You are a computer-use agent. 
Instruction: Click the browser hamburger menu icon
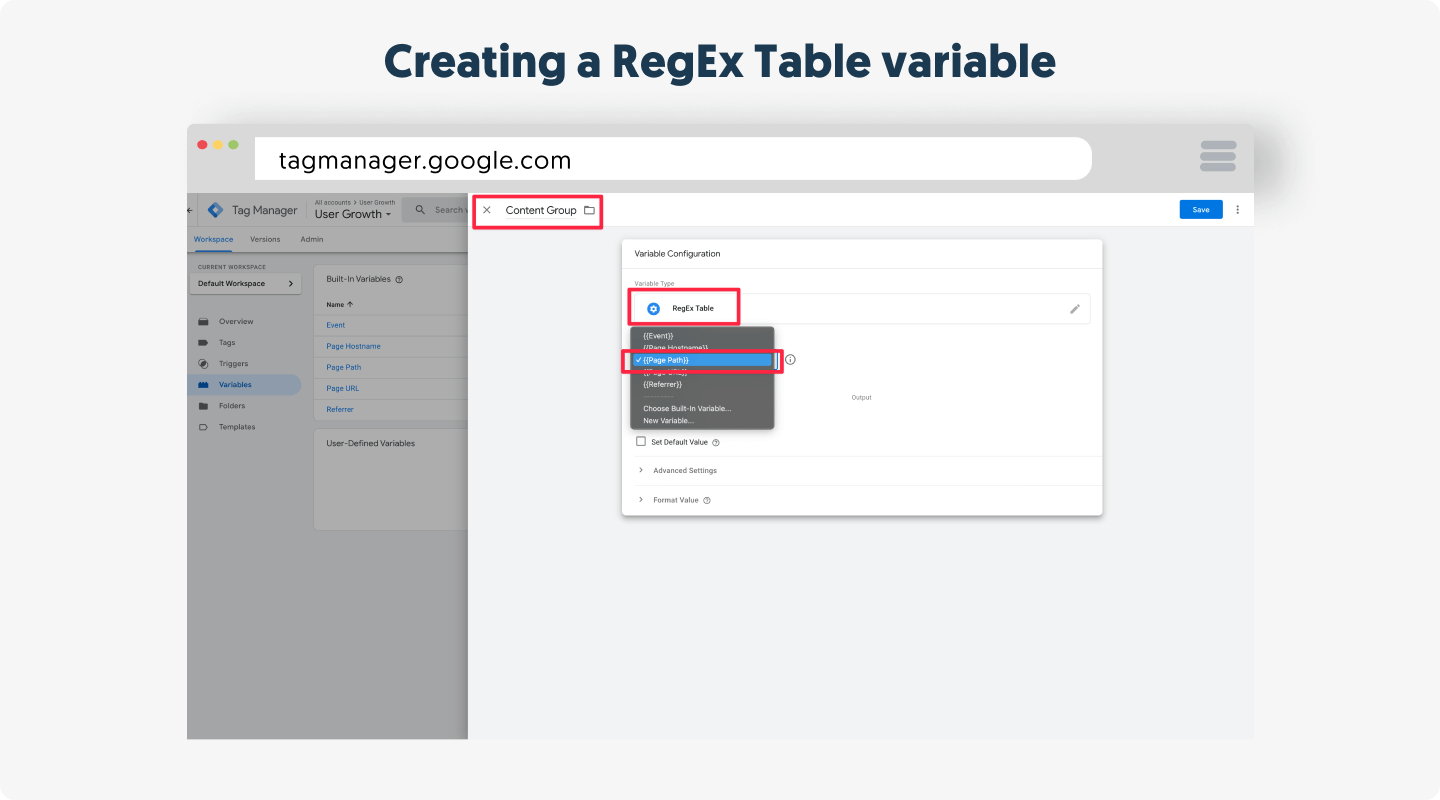pos(1218,156)
